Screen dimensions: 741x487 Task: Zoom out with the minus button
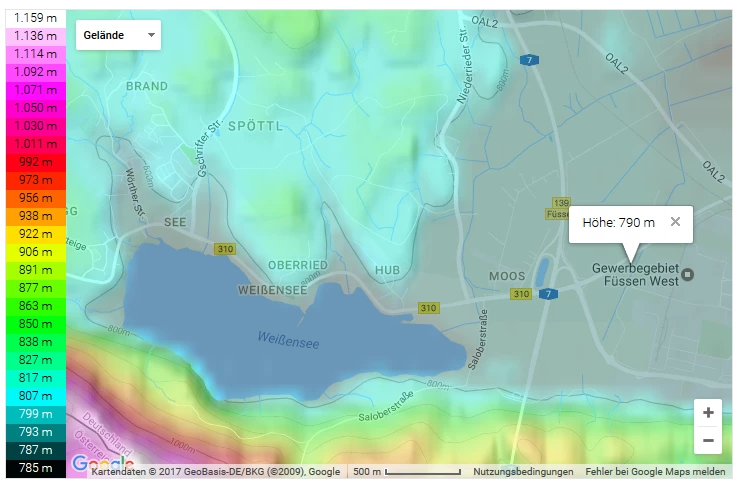[x=707, y=440]
